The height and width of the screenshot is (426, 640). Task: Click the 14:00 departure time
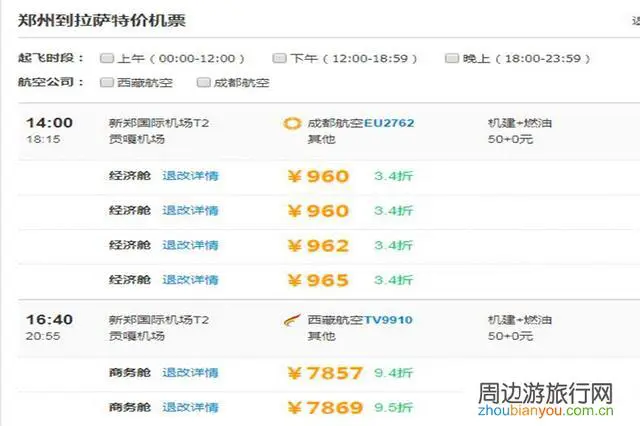coord(49,122)
